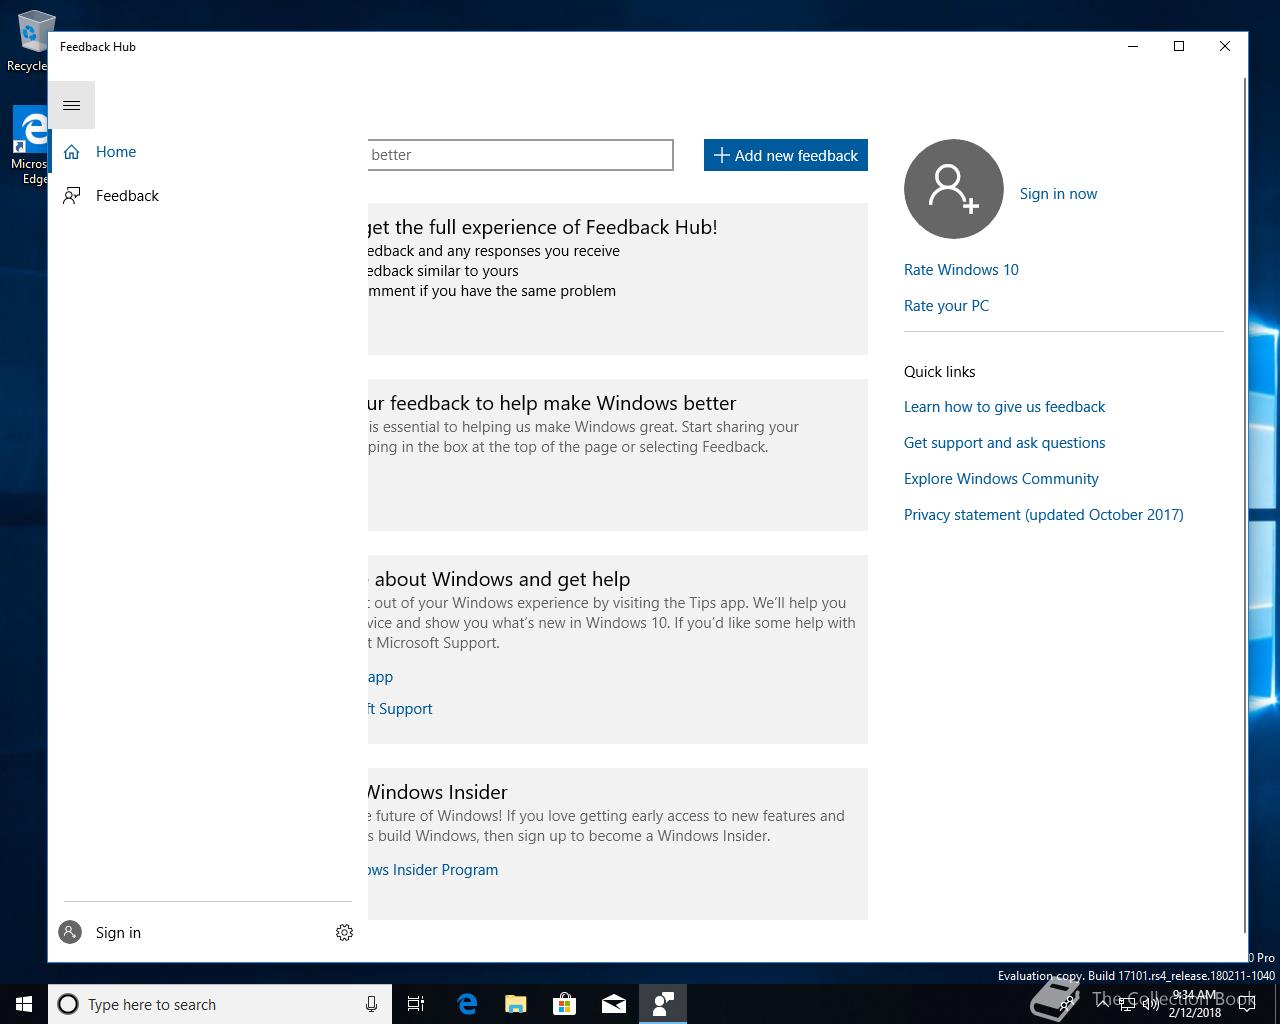Open the Privacy statement link
This screenshot has height=1024, width=1280.
click(1043, 515)
